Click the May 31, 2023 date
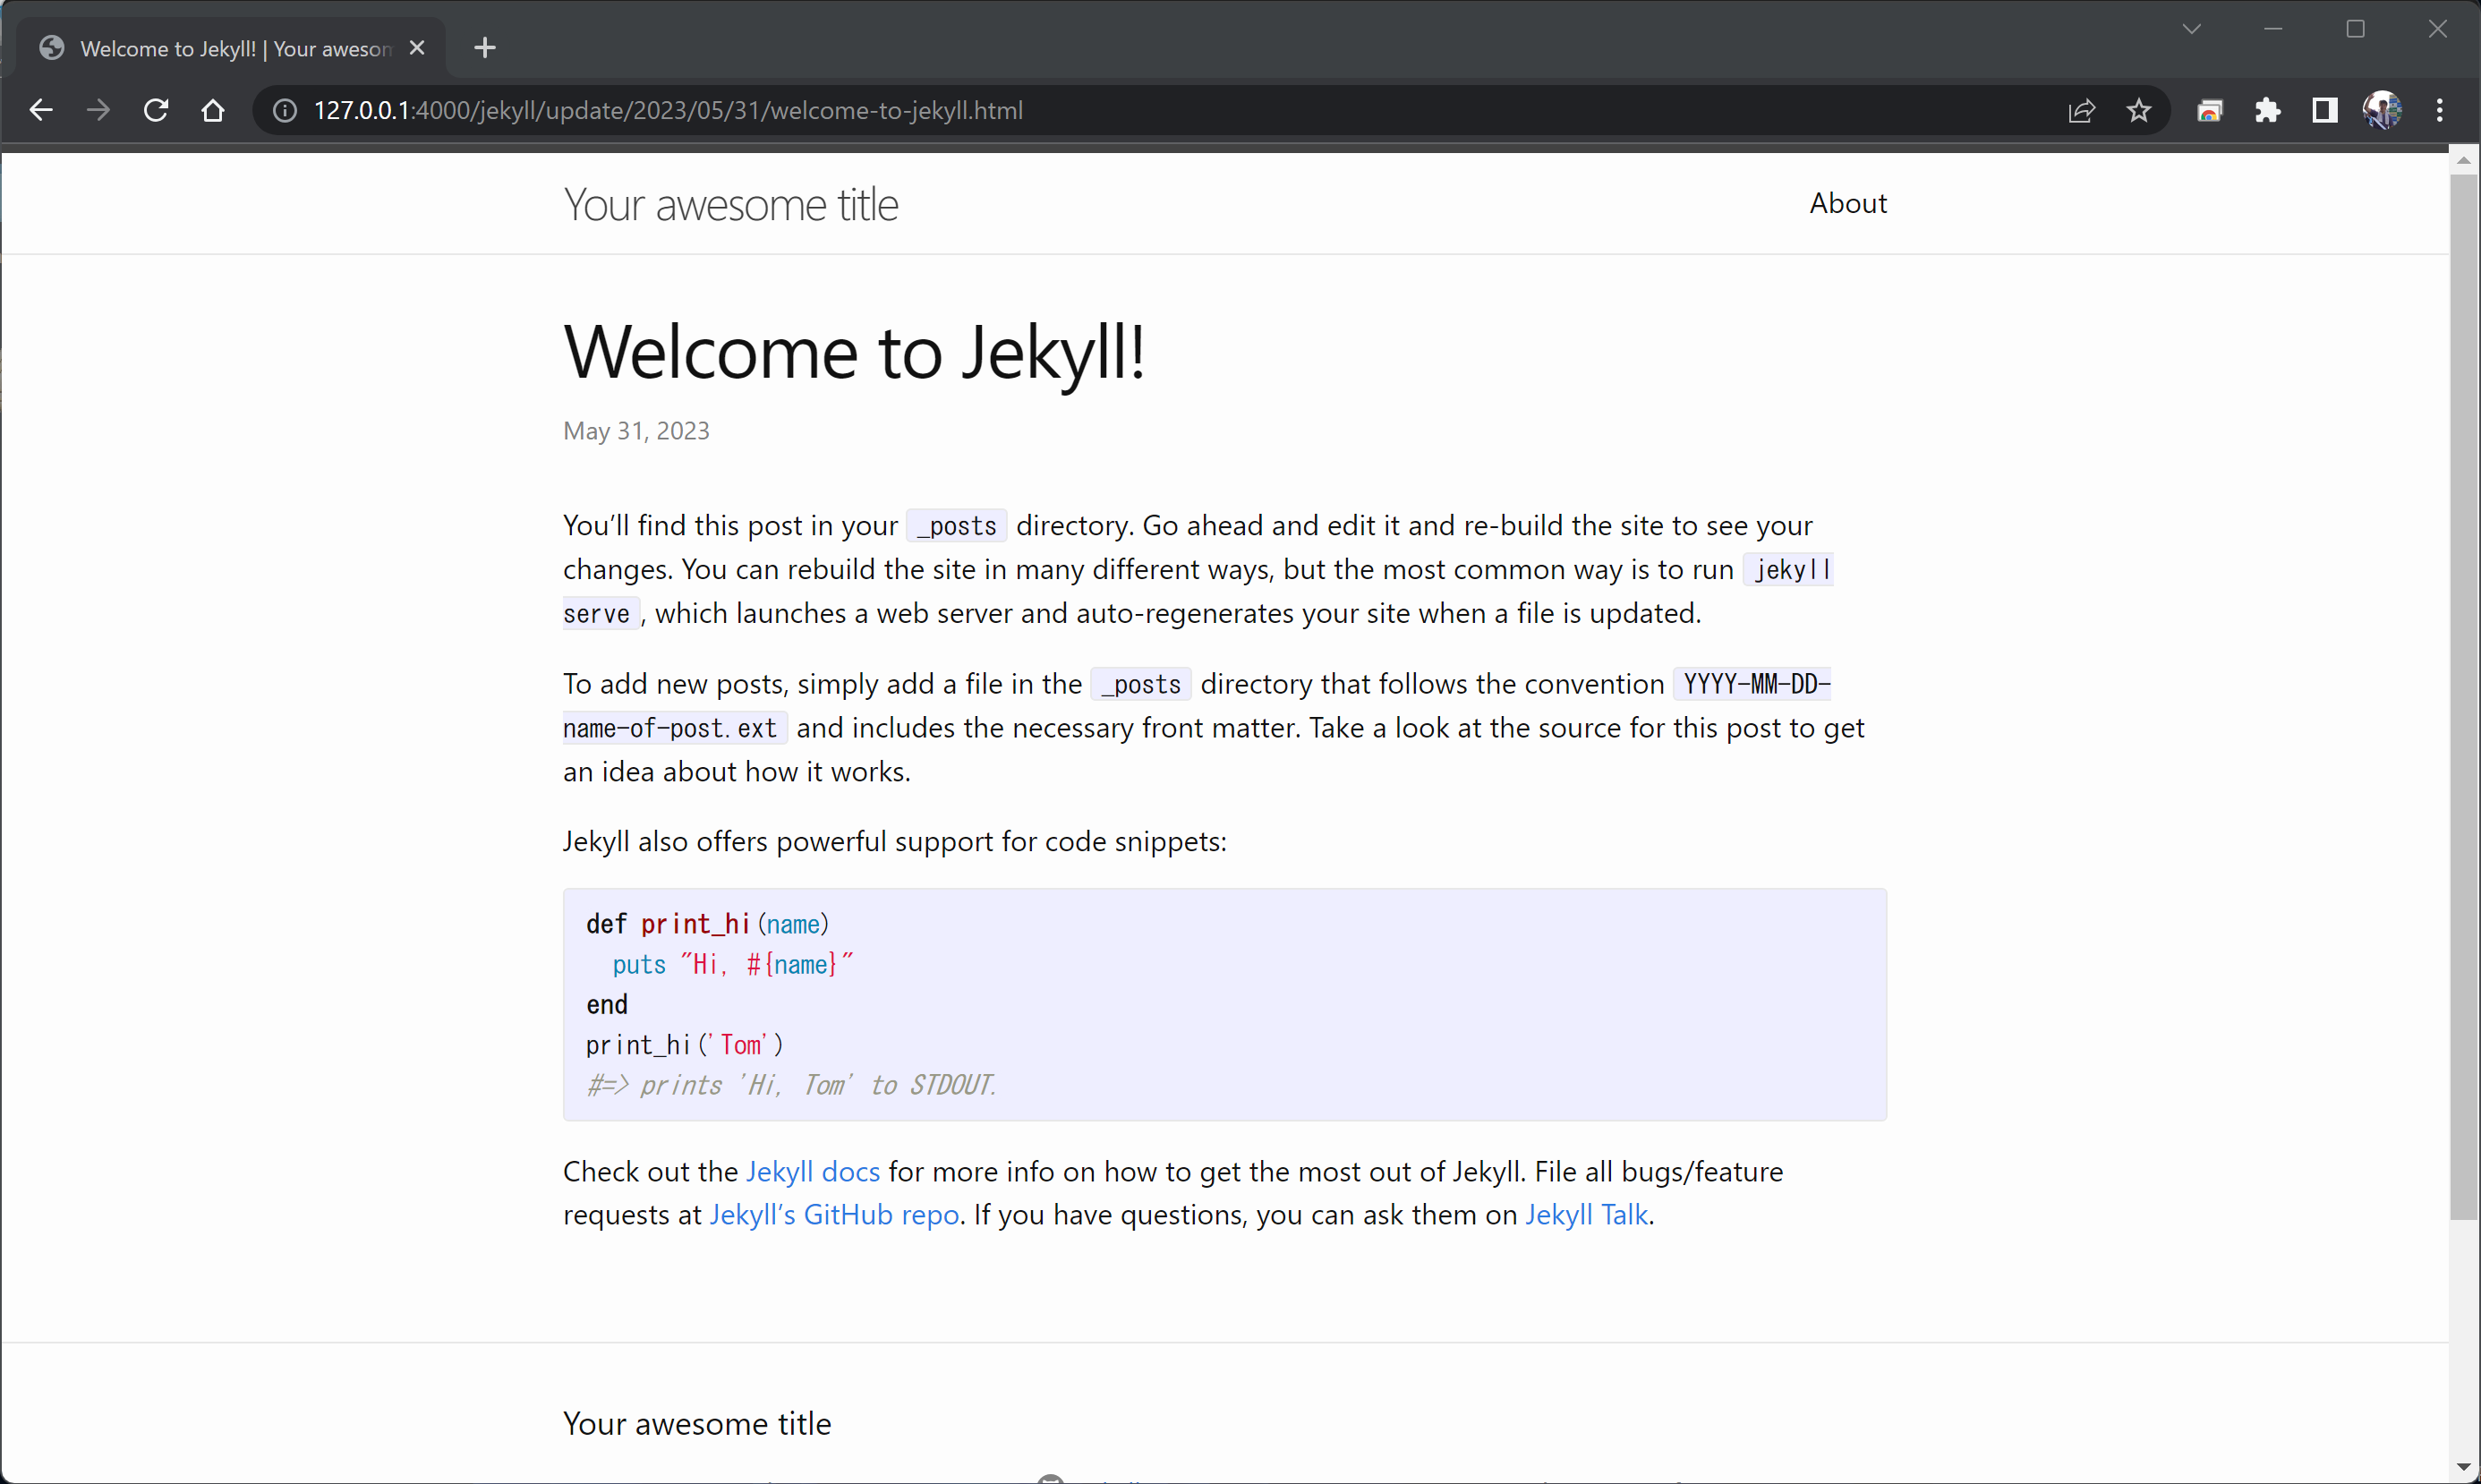The width and height of the screenshot is (2481, 1484). [x=636, y=431]
